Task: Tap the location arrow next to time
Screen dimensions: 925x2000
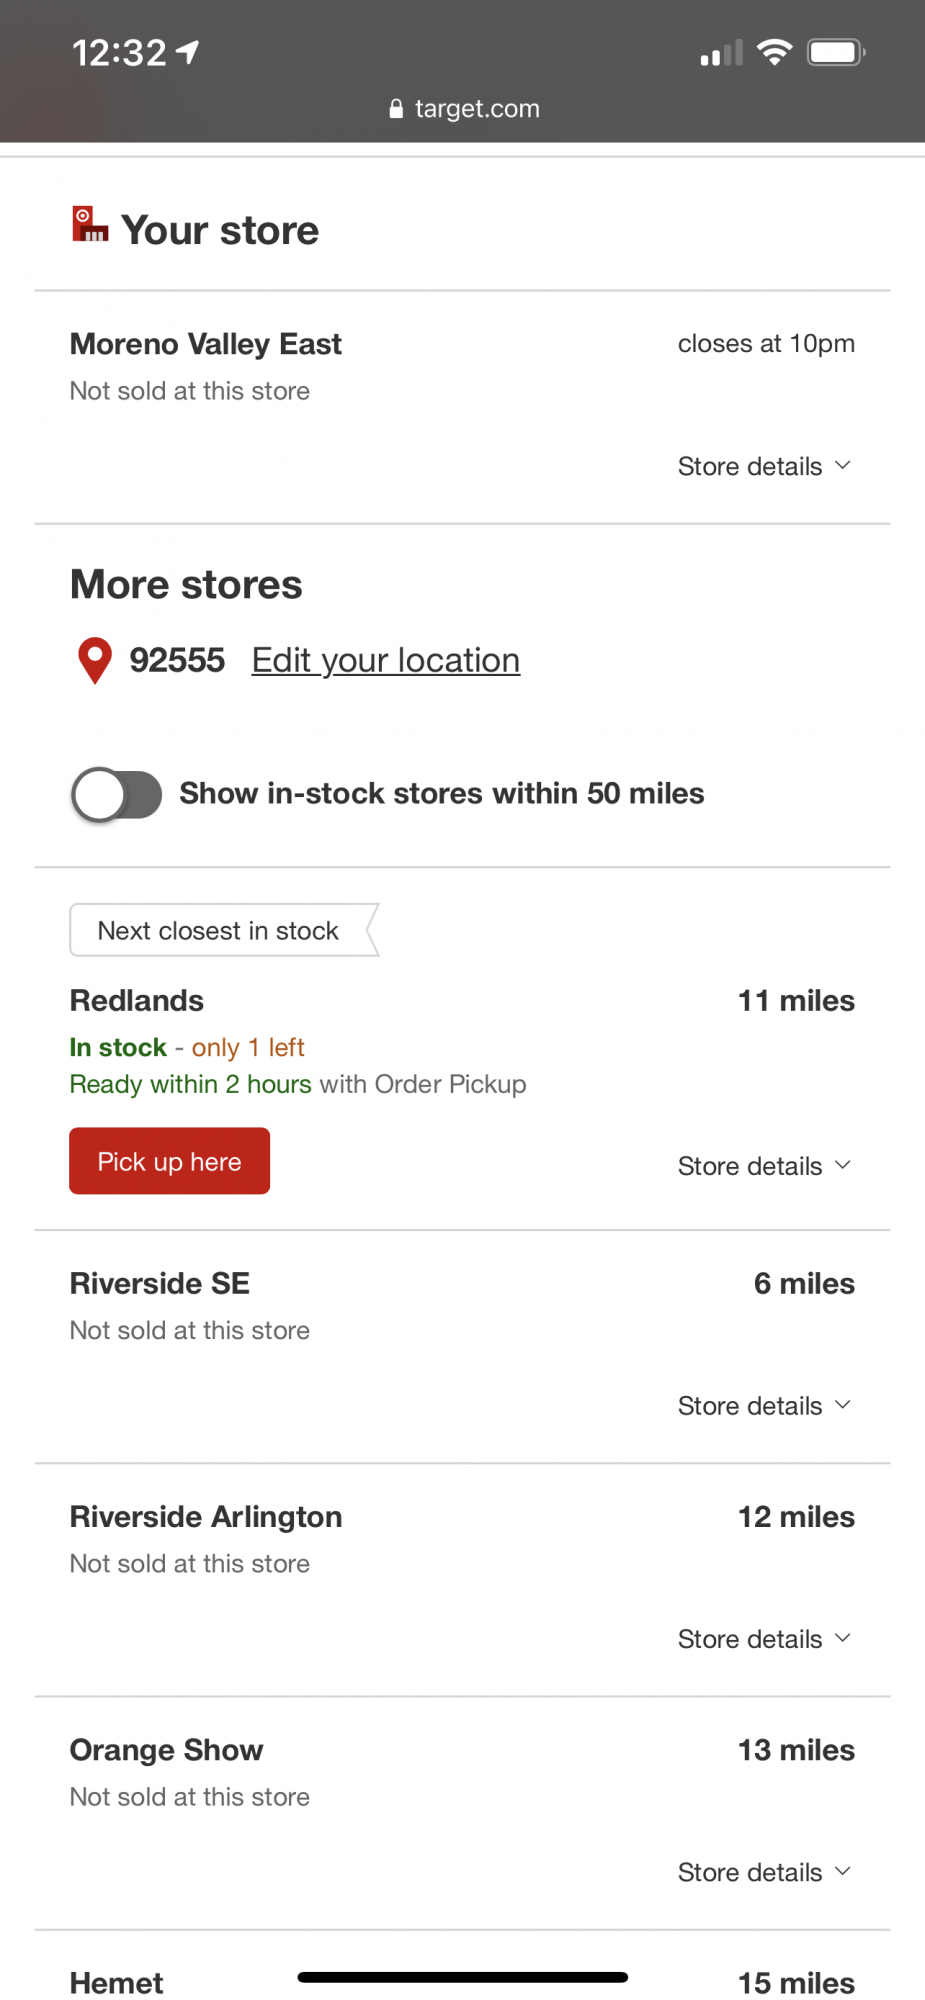Action: click(188, 52)
